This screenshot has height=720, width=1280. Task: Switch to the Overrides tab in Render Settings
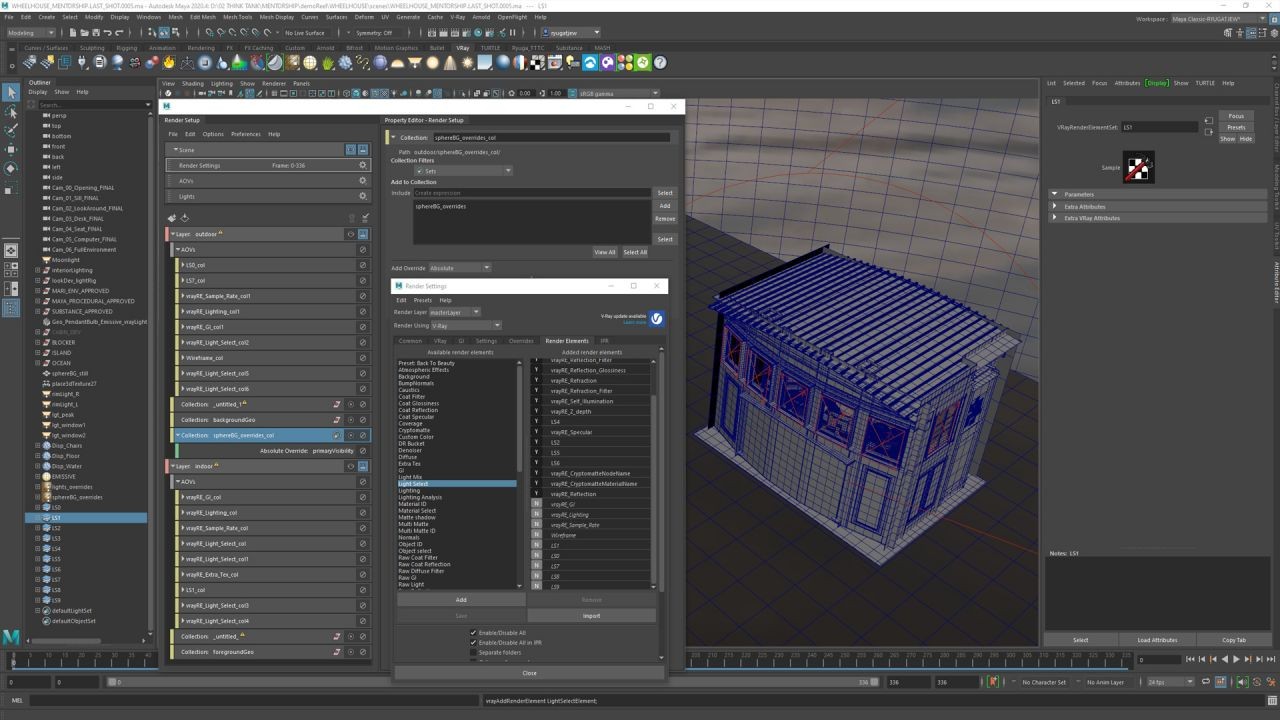pos(521,341)
